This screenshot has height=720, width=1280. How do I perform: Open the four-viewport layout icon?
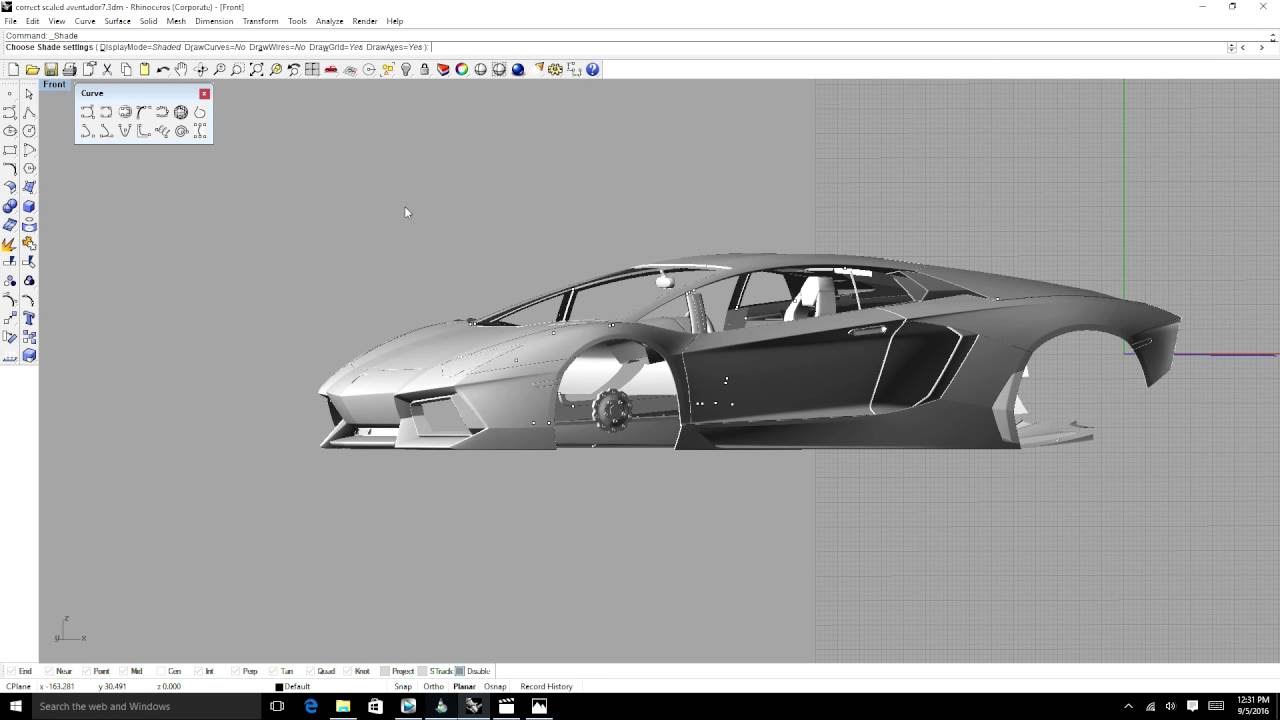312,69
